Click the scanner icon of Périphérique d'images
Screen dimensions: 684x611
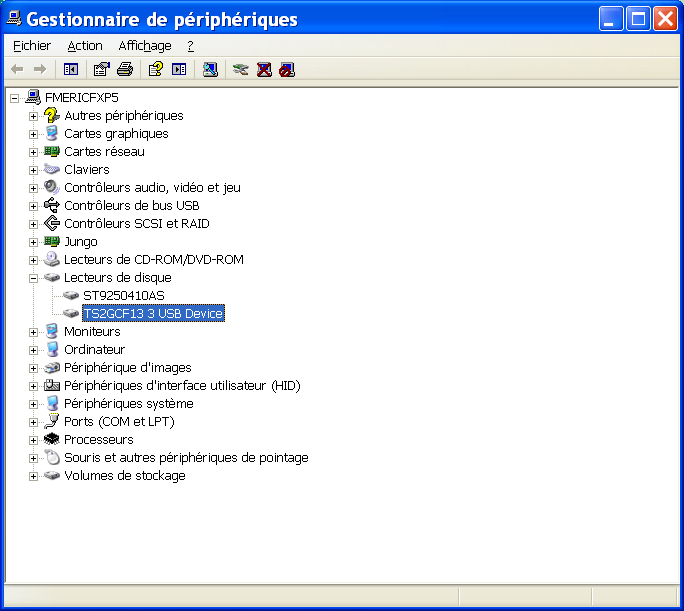[52, 368]
